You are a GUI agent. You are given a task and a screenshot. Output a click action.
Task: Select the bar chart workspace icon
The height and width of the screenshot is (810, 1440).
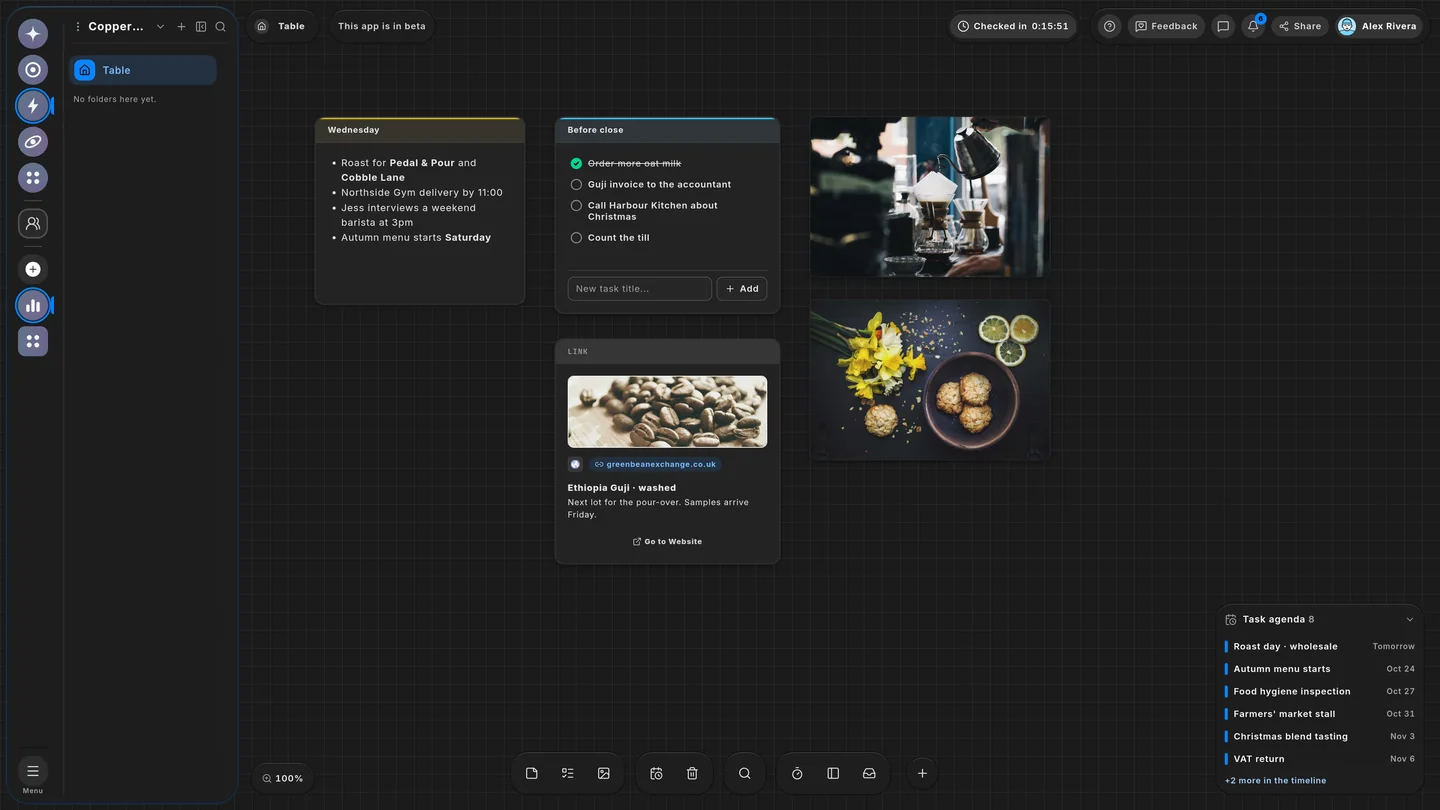pos(33,306)
